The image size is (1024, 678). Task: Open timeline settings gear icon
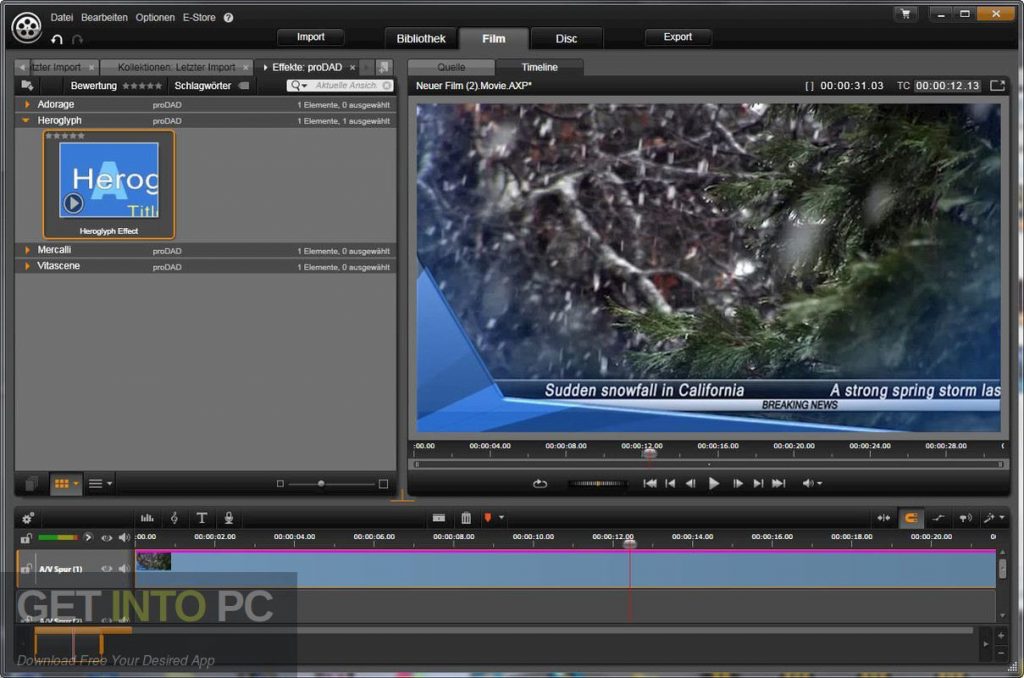click(27, 519)
